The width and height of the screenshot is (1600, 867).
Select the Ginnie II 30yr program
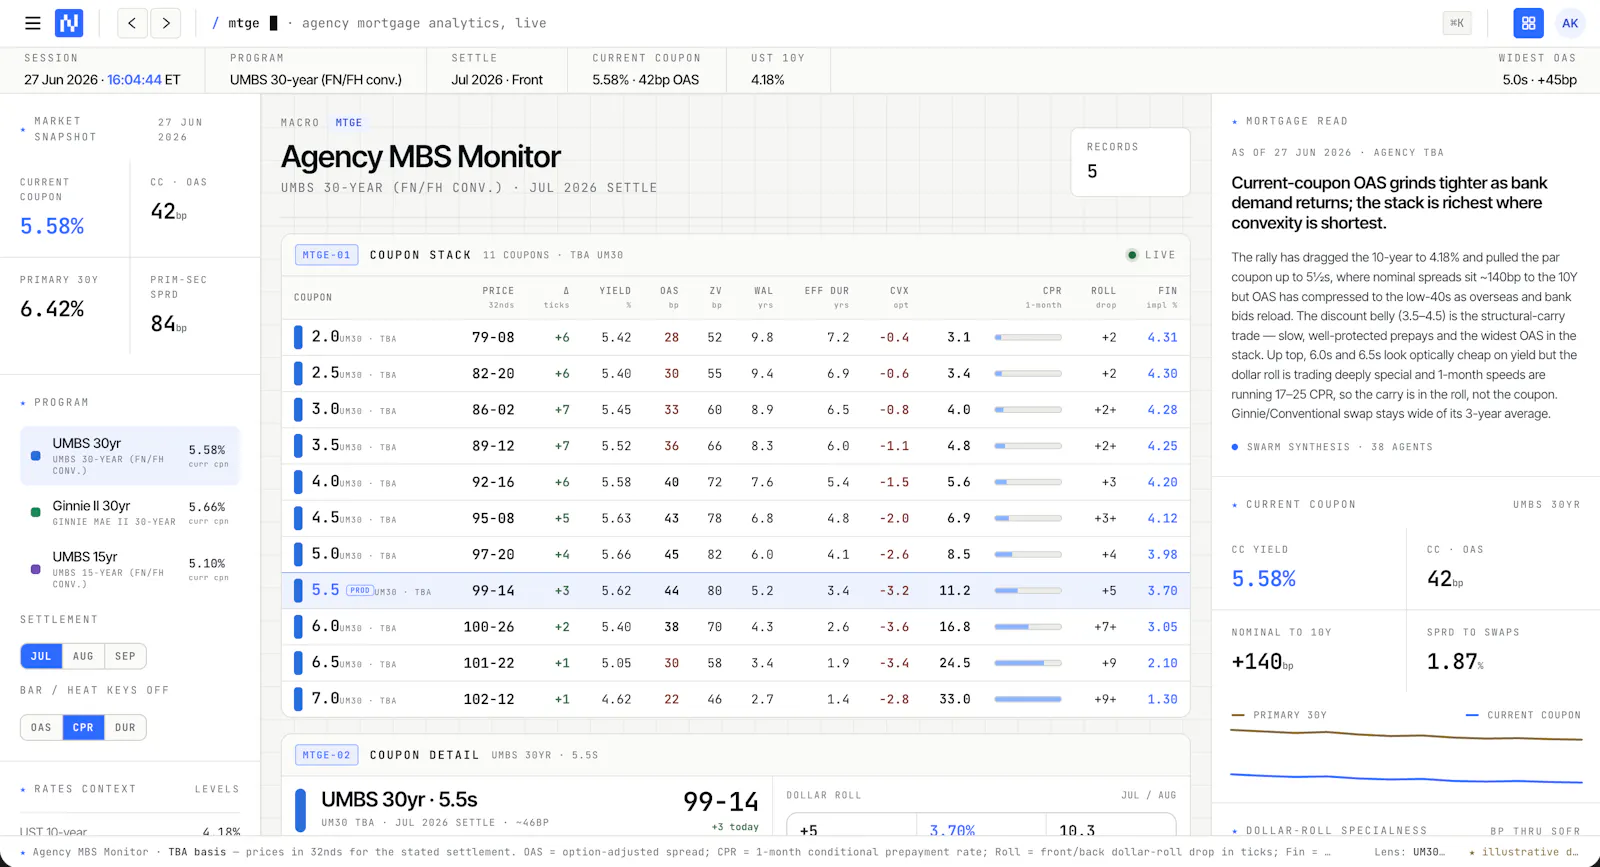(130, 514)
